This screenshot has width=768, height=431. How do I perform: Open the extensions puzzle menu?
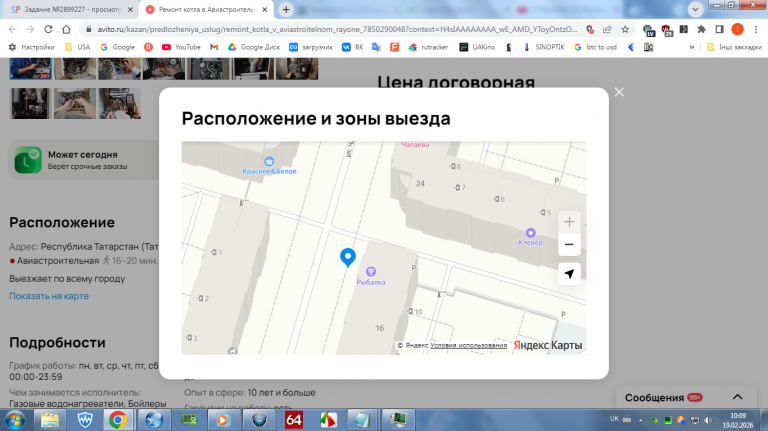[701, 29]
